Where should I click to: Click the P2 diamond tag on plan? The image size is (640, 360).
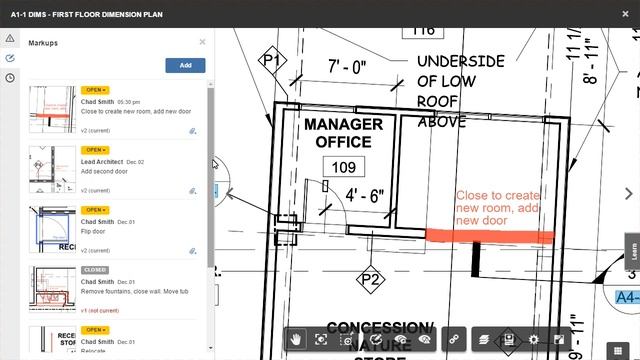pos(370,280)
